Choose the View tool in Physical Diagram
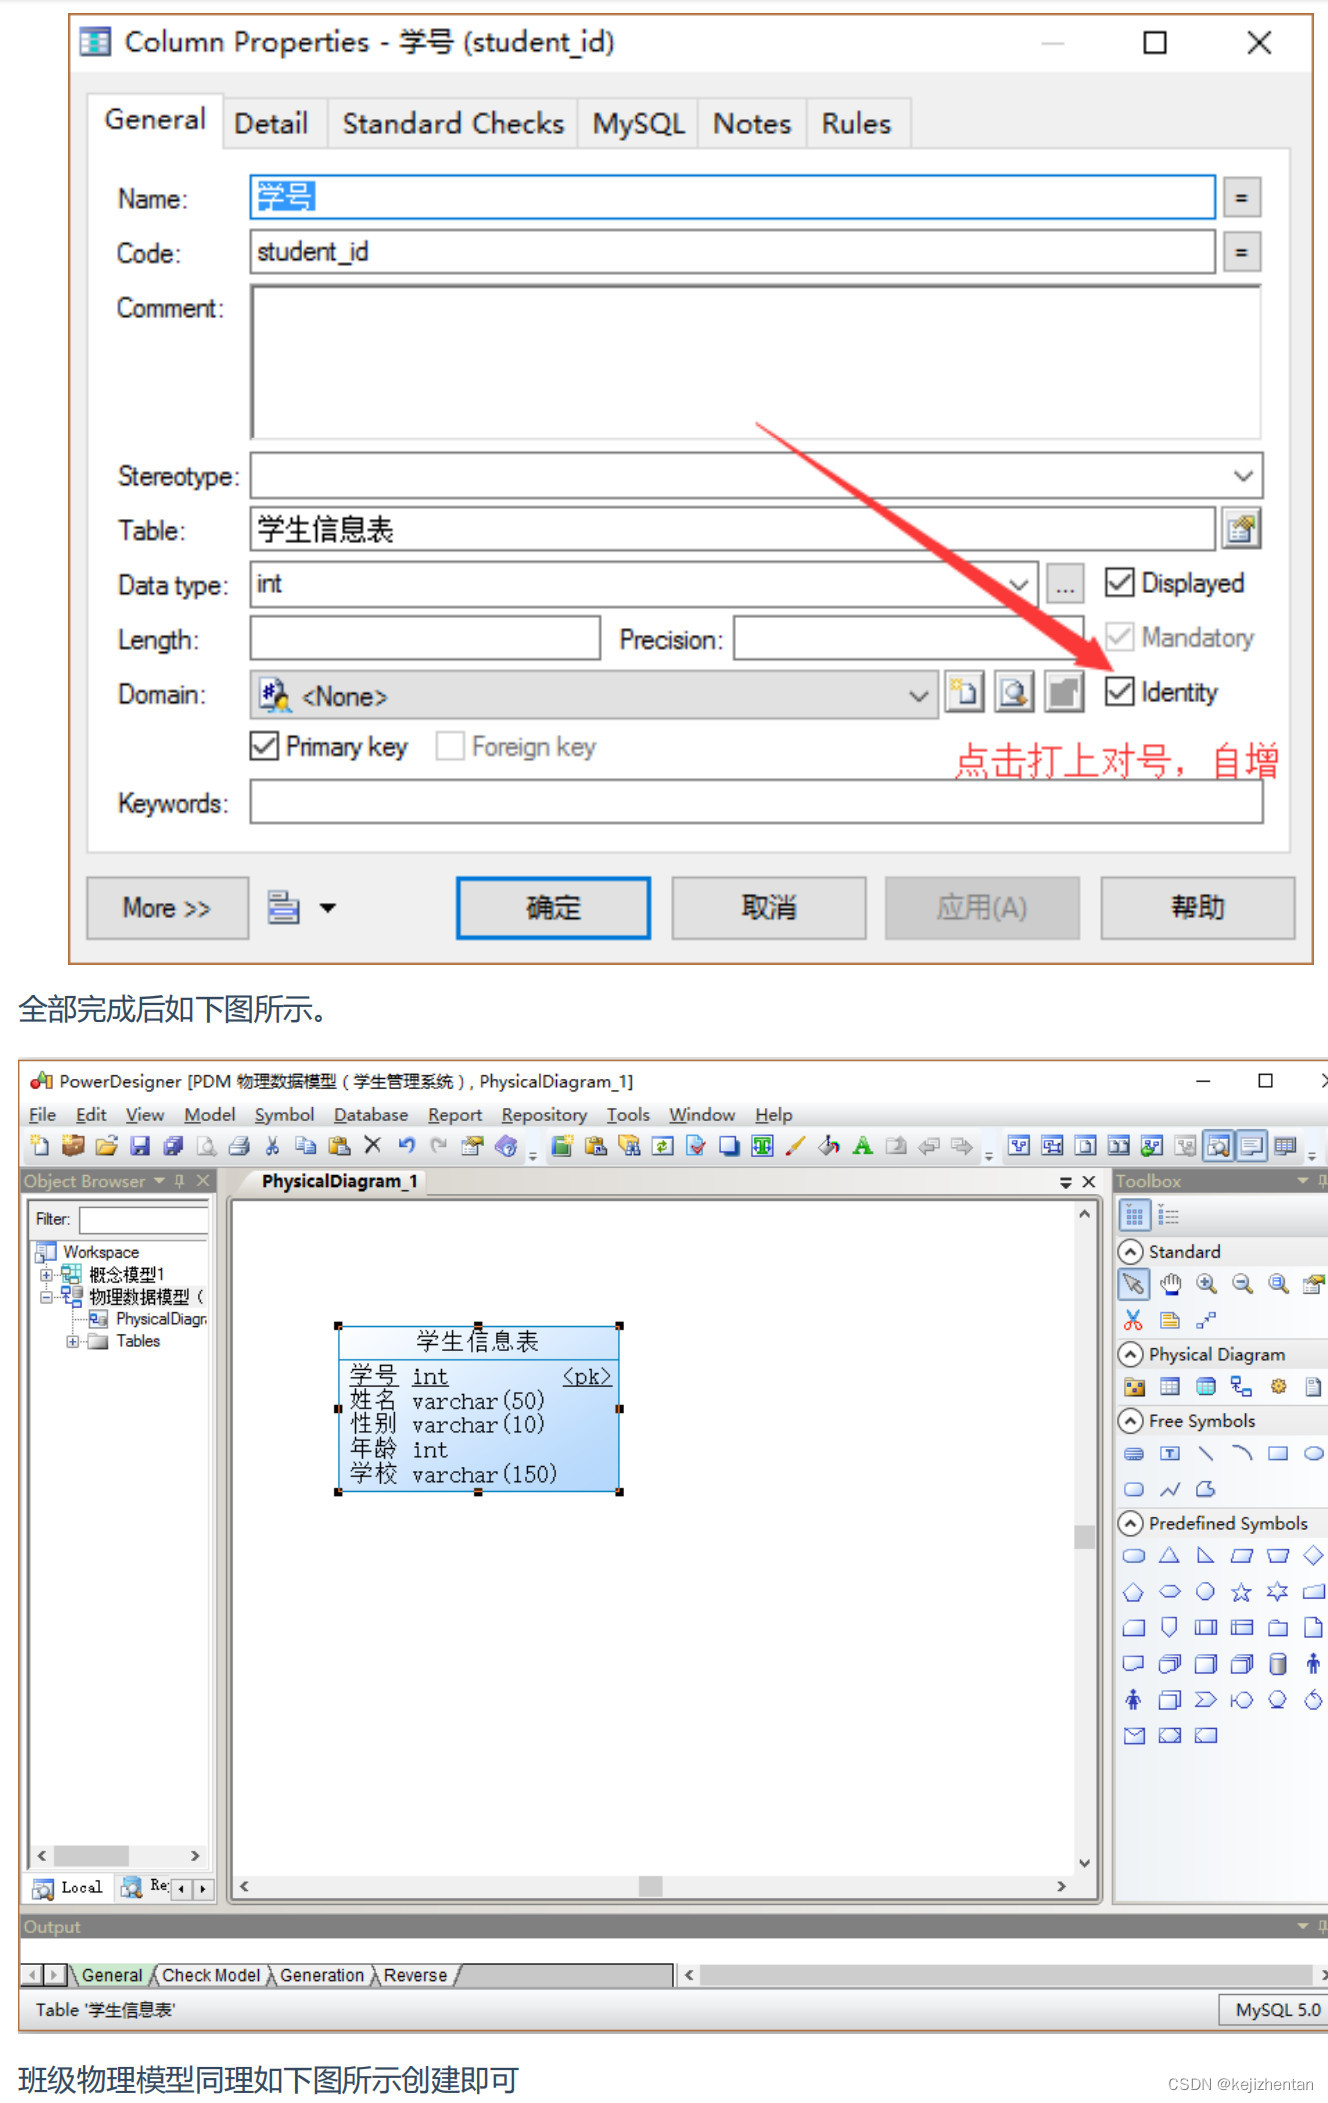The image size is (1328, 2103). 1206,1386
